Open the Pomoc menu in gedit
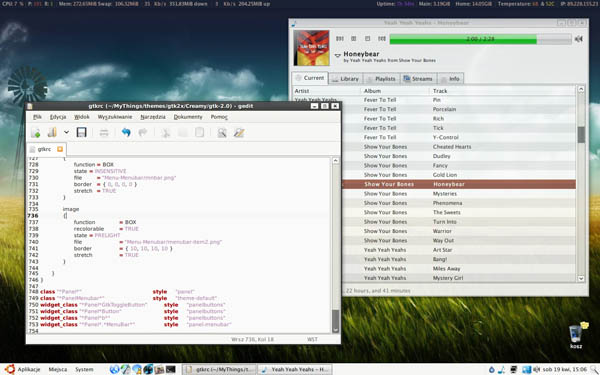Screen dimensions: 600x375 219,117
